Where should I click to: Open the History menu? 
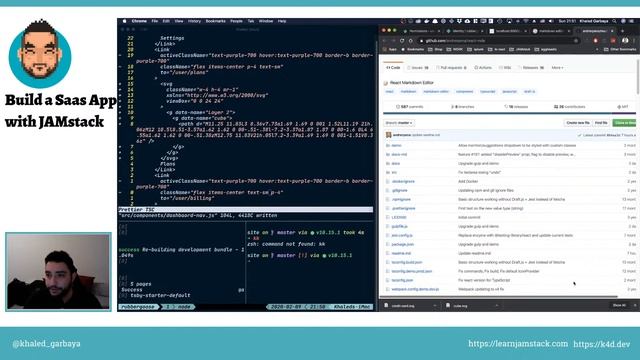[194, 21]
